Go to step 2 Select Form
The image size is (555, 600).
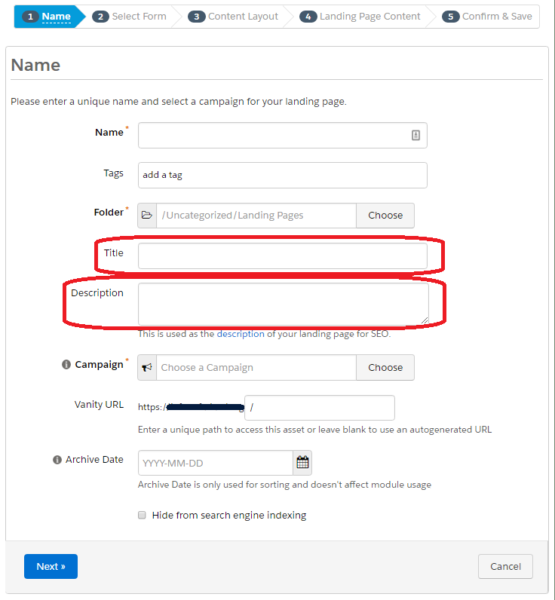pyautogui.click(x=129, y=16)
